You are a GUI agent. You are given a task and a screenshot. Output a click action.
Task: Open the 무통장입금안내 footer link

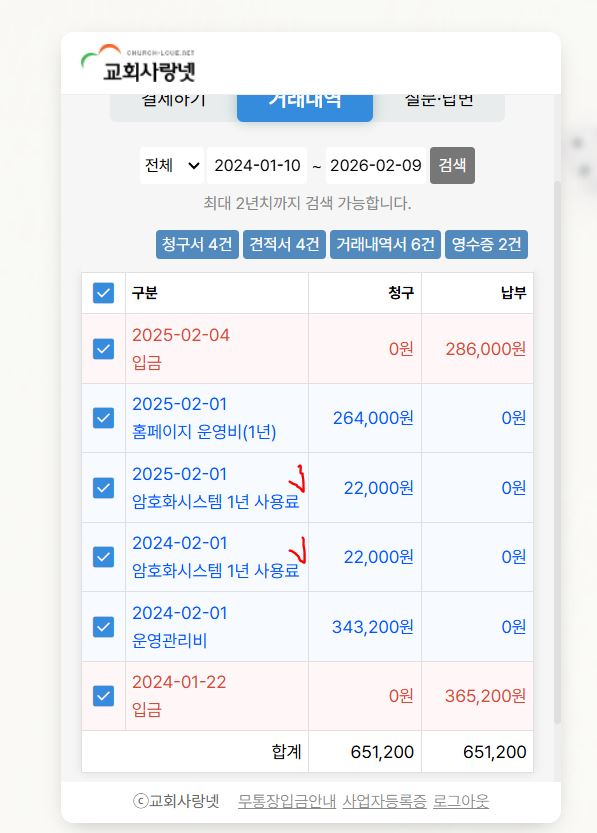coord(287,801)
